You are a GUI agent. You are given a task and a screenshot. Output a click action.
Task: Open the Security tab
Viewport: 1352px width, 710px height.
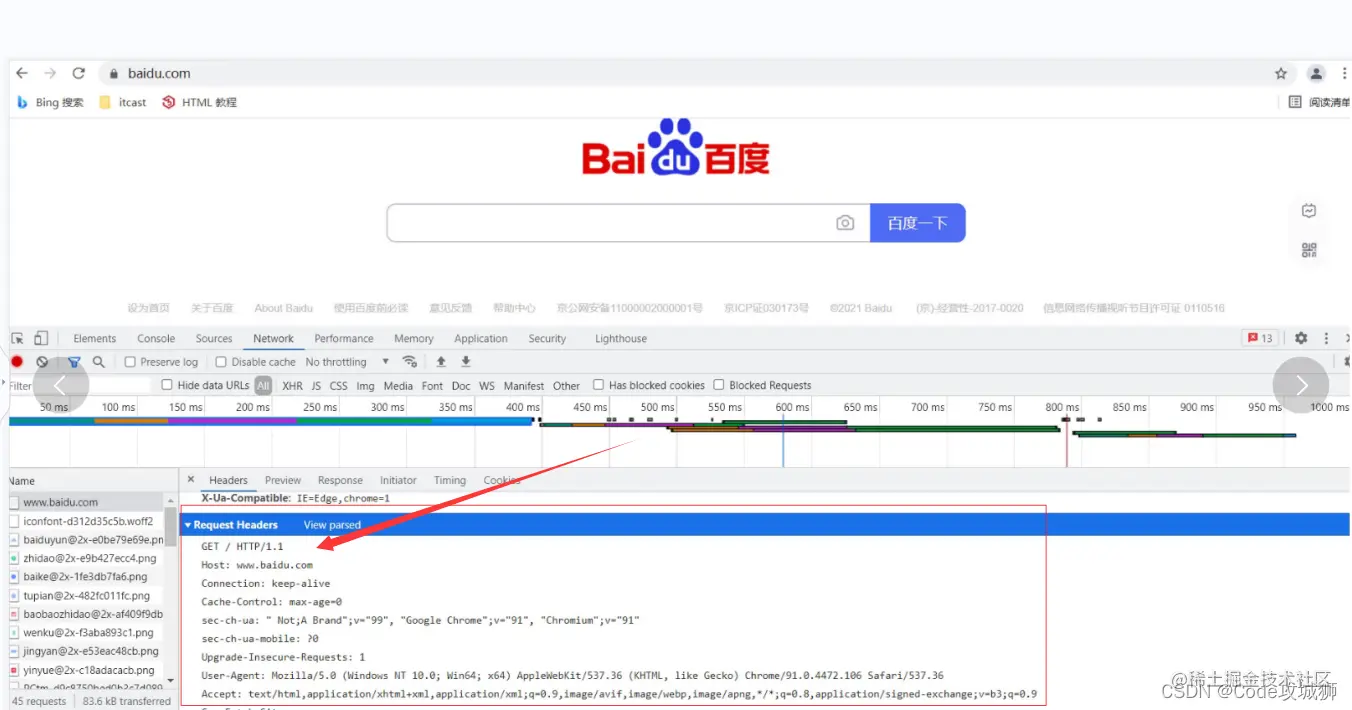click(547, 338)
